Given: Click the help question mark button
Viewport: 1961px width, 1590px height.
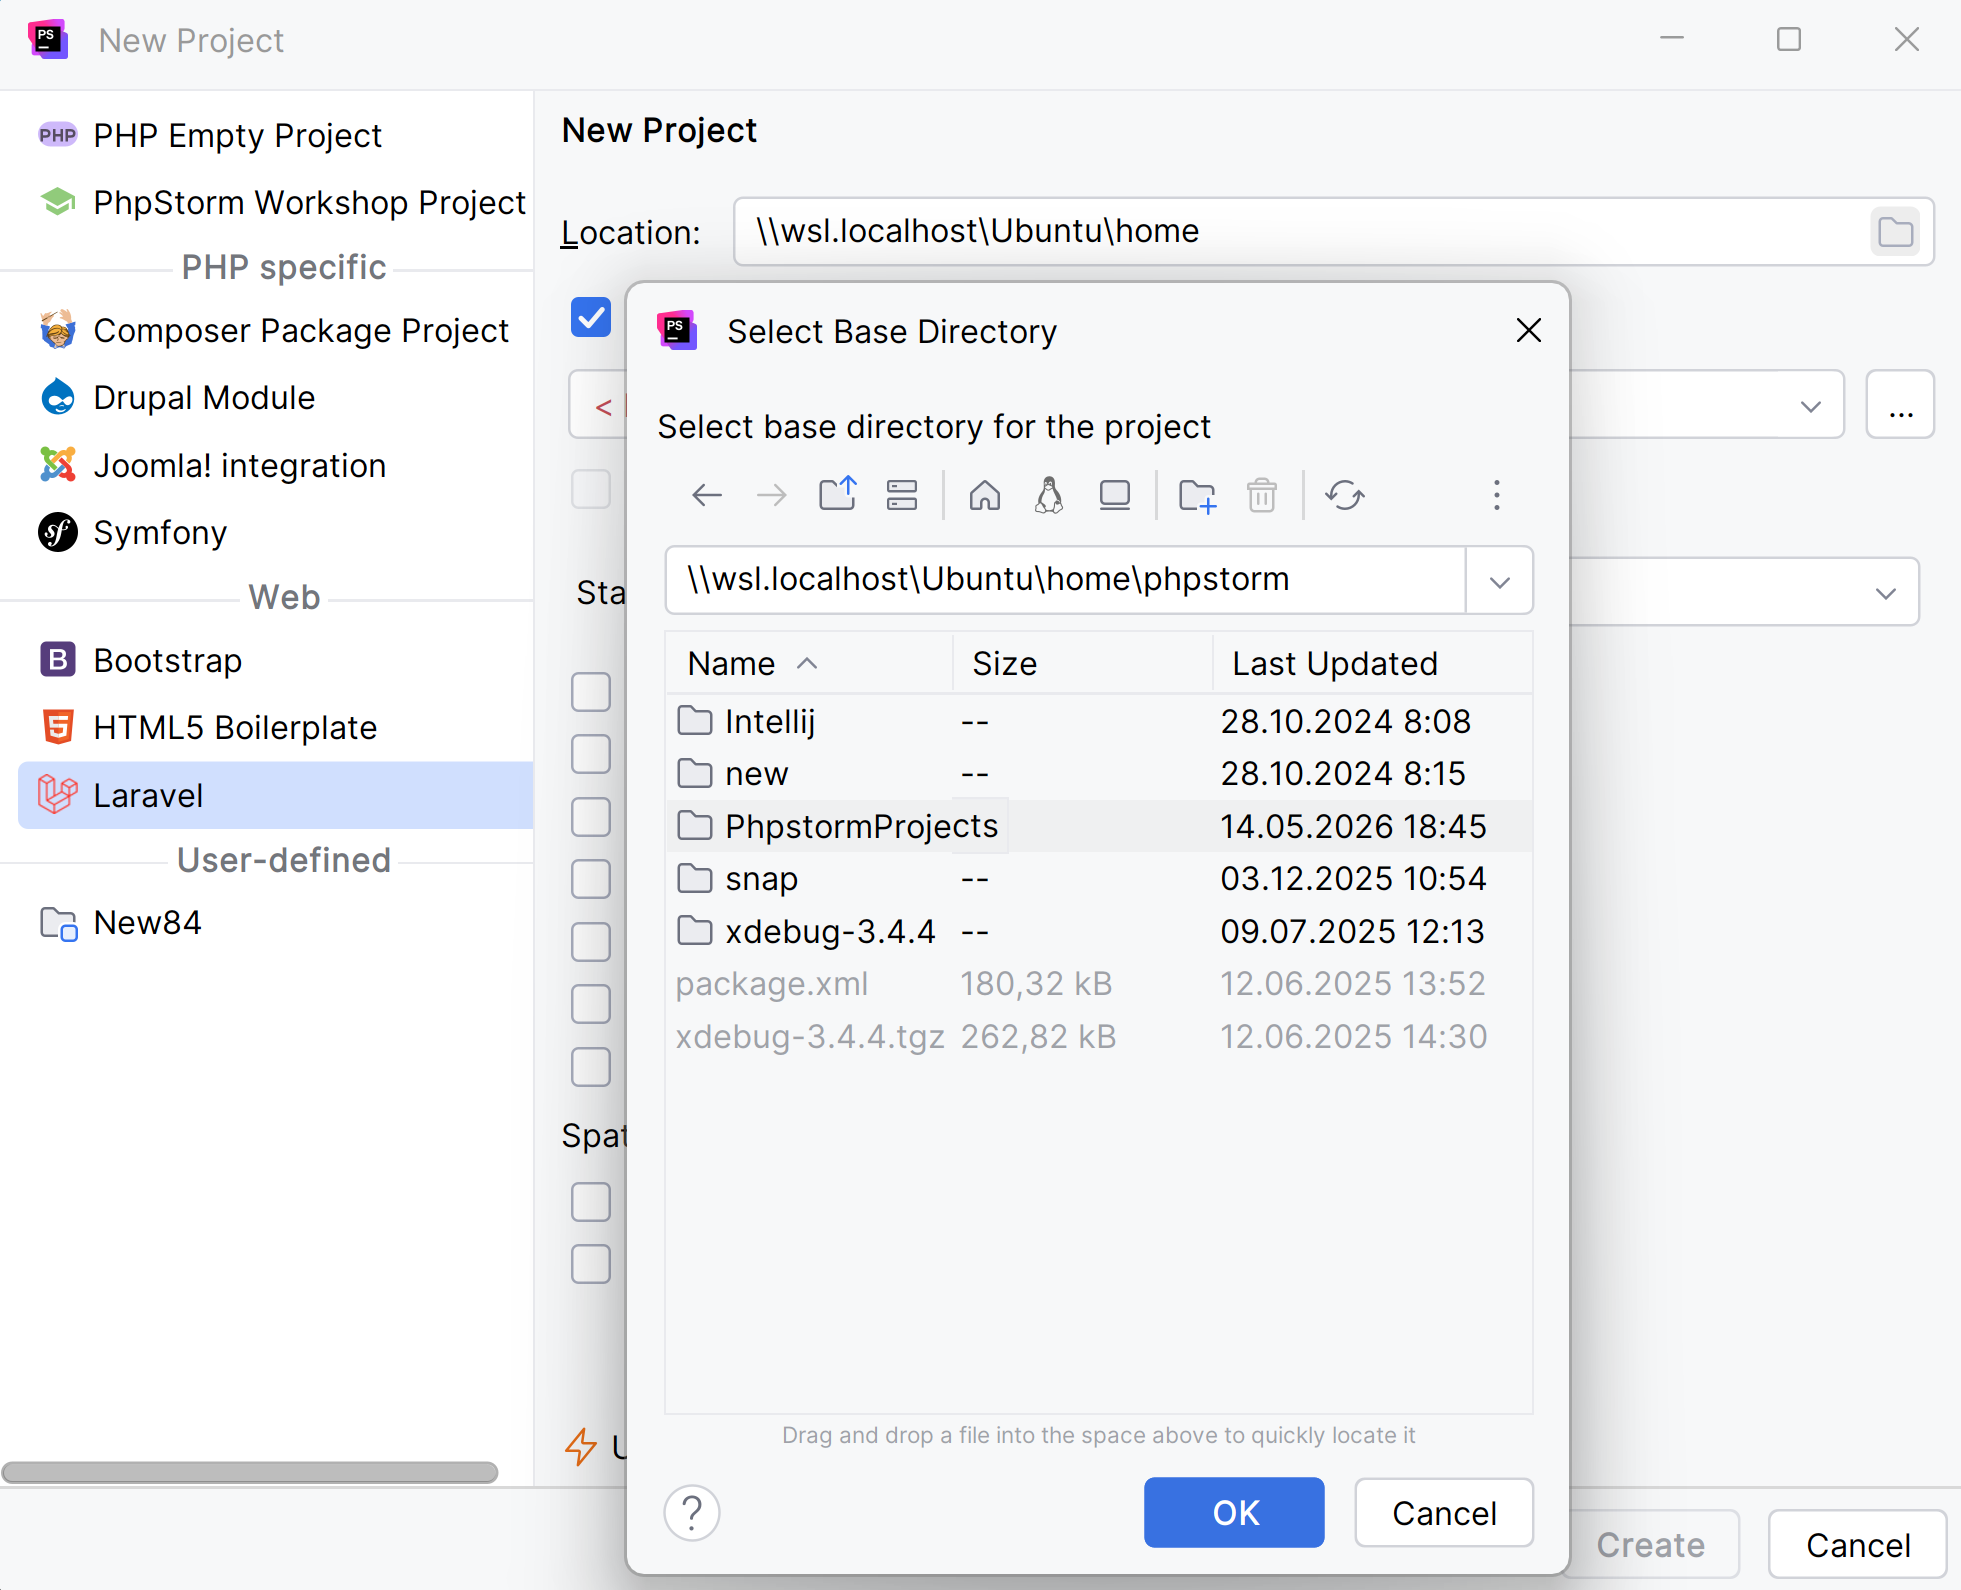Looking at the screenshot, I should 692,1513.
